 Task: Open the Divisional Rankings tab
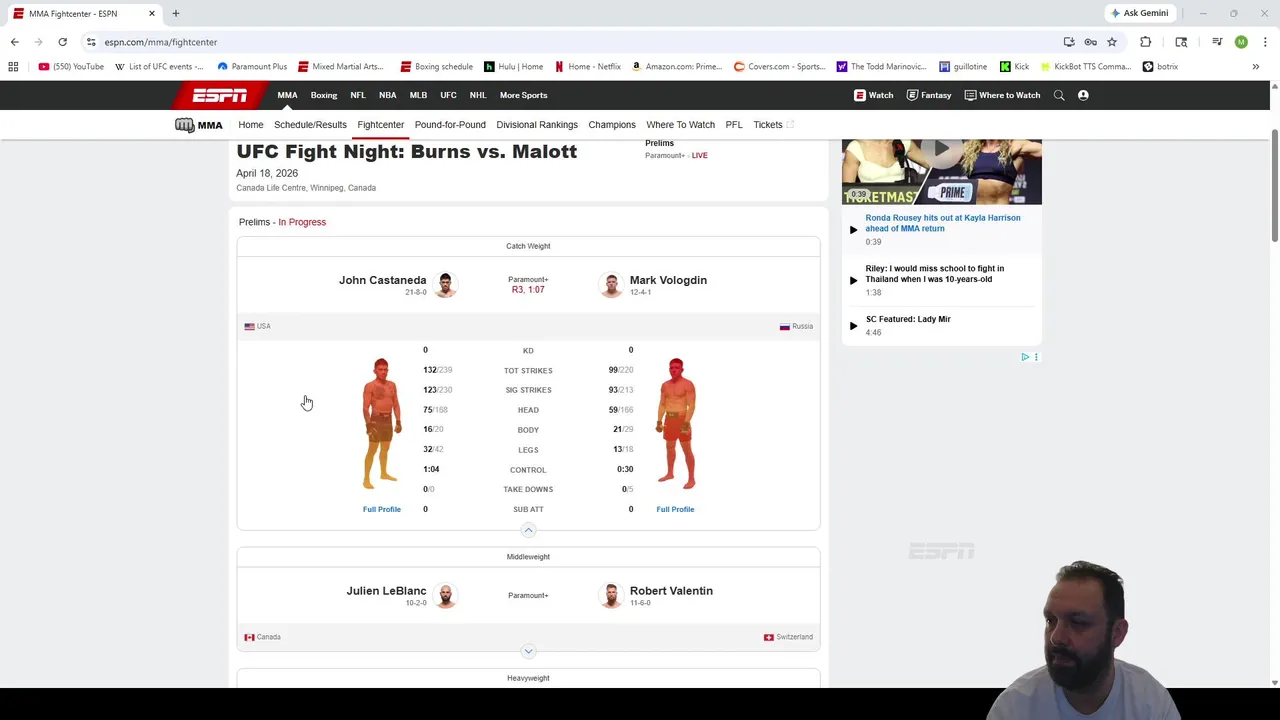537,125
